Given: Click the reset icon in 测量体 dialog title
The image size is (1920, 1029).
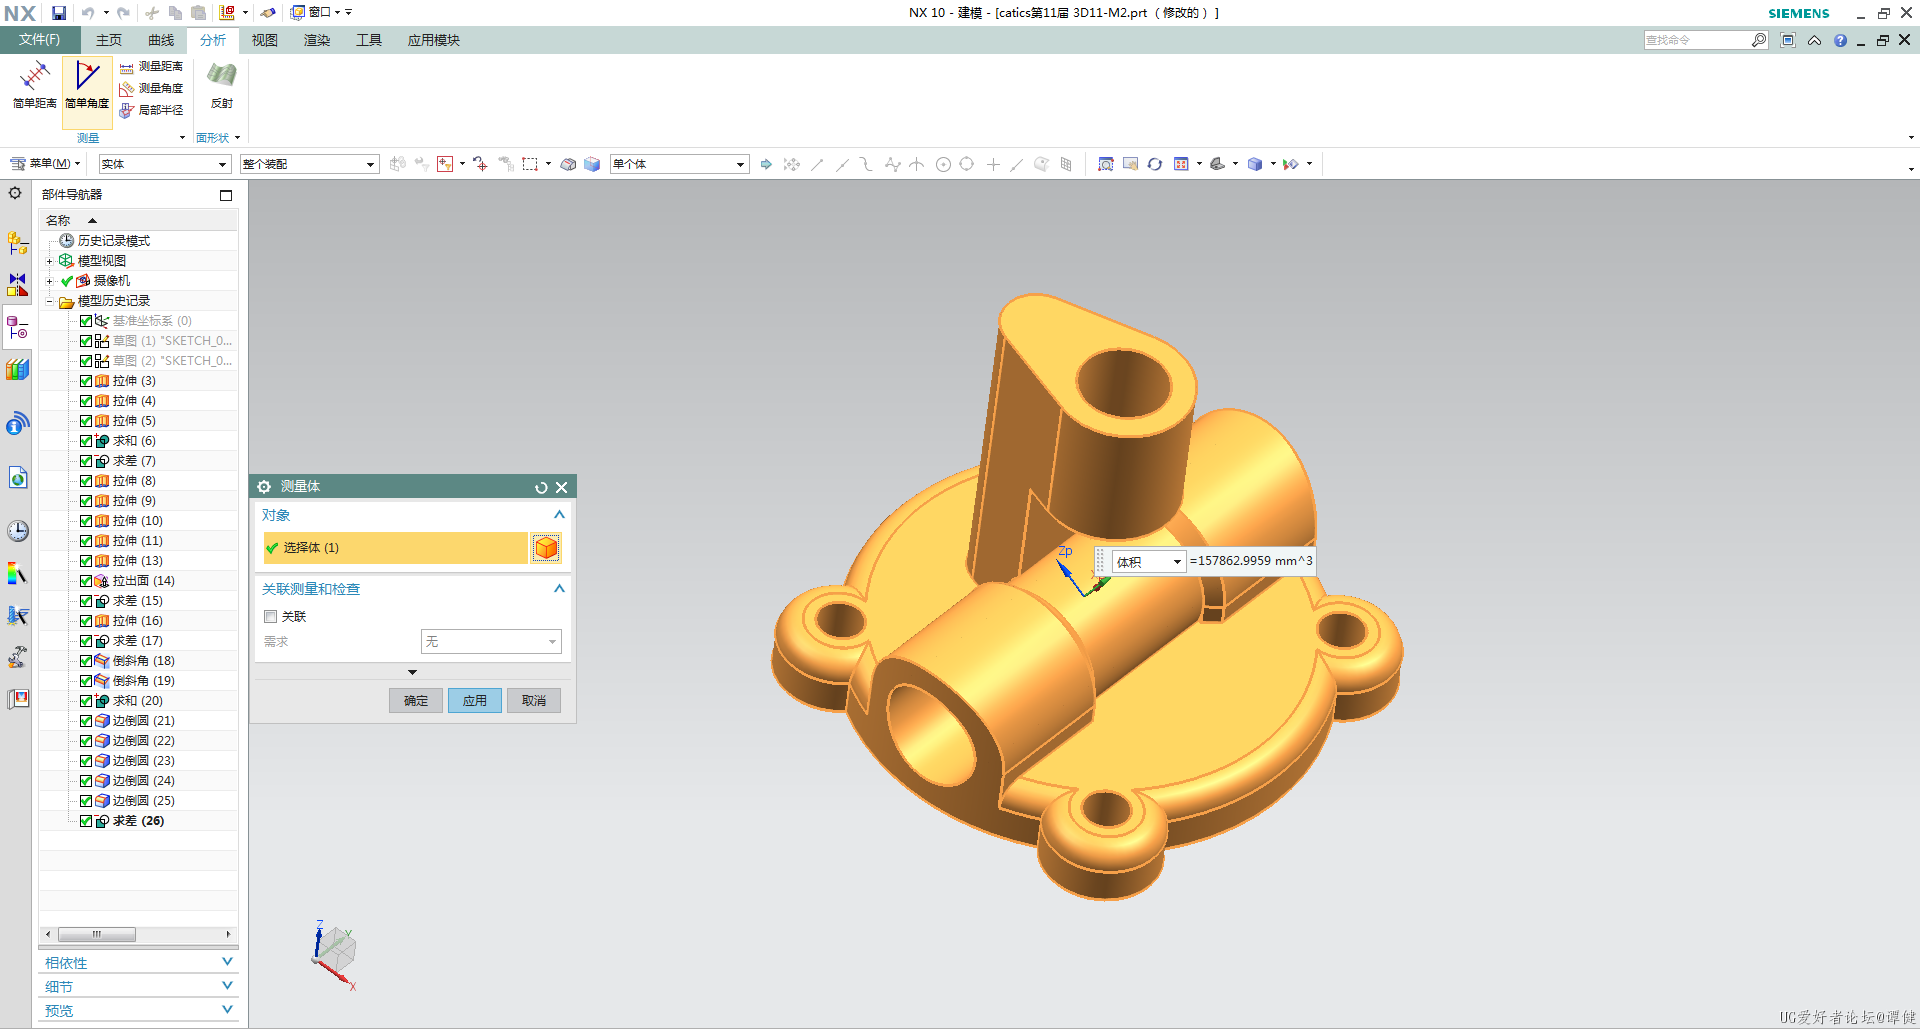Looking at the screenshot, I should click(x=541, y=487).
